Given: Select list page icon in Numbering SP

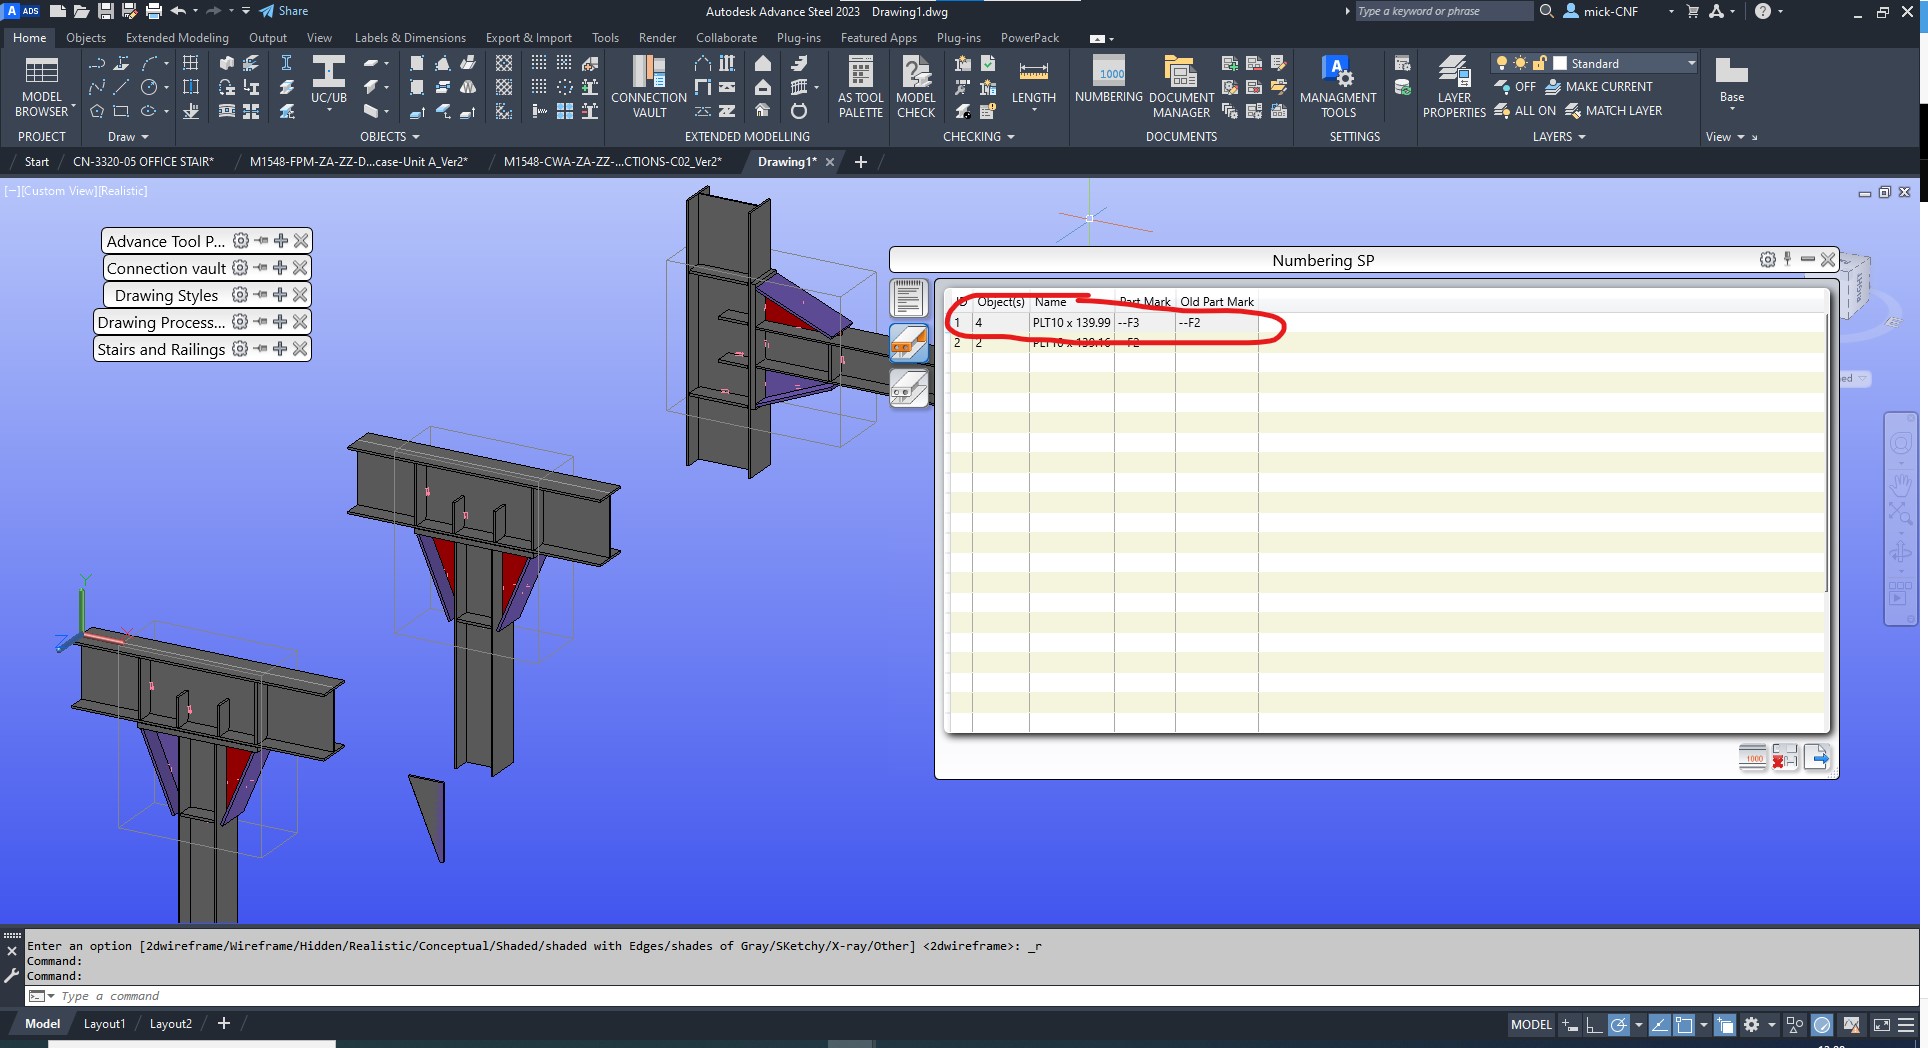Looking at the screenshot, I should point(909,298).
